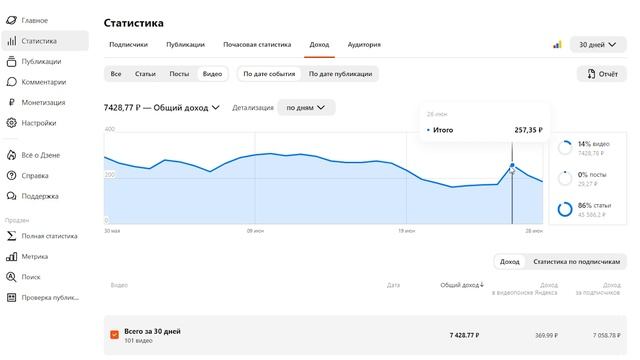The width and height of the screenshot is (640, 360).
Task: Click the 7 428,77 ₽ total income cell
Action: (464, 335)
